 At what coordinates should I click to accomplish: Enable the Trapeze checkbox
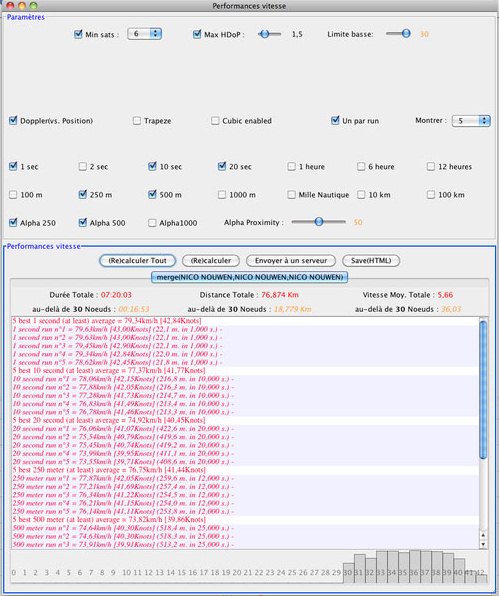coord(137,120)
